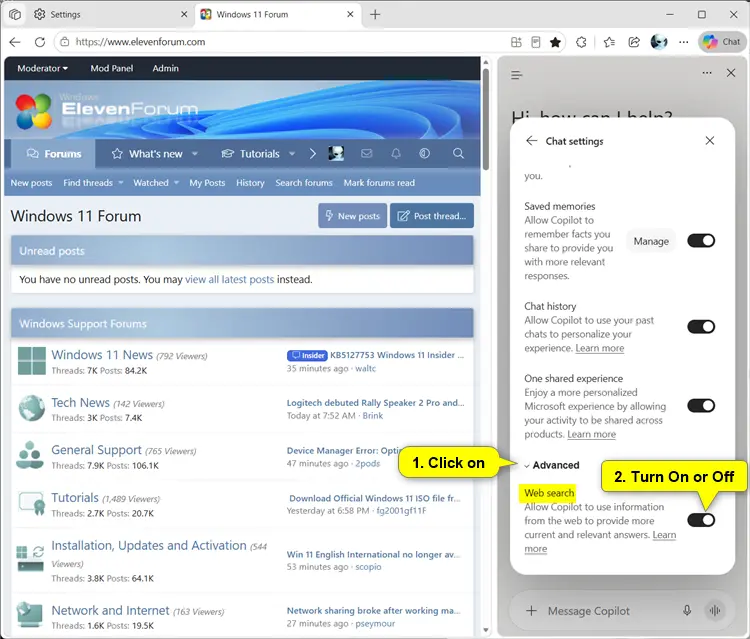
Task: Open Watched dropdown
Action: (x=156, y=183)
